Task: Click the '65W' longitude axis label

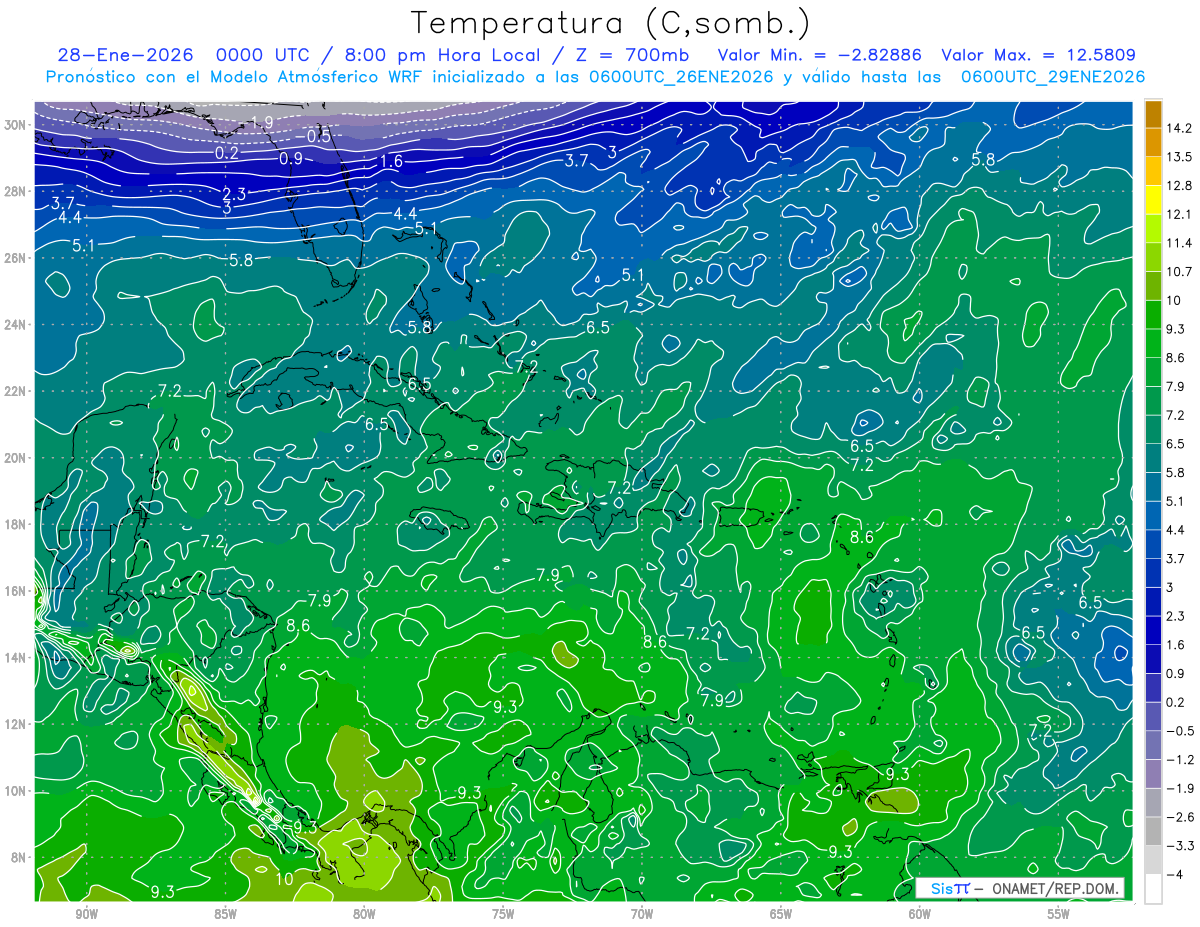Action: (781, 914)
